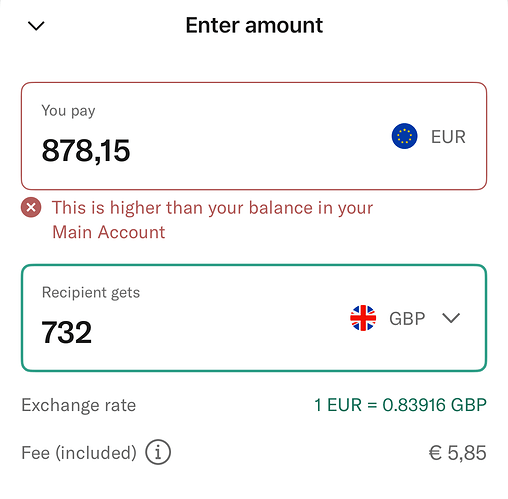Tap the higher than balance error message

click(212, 220)
